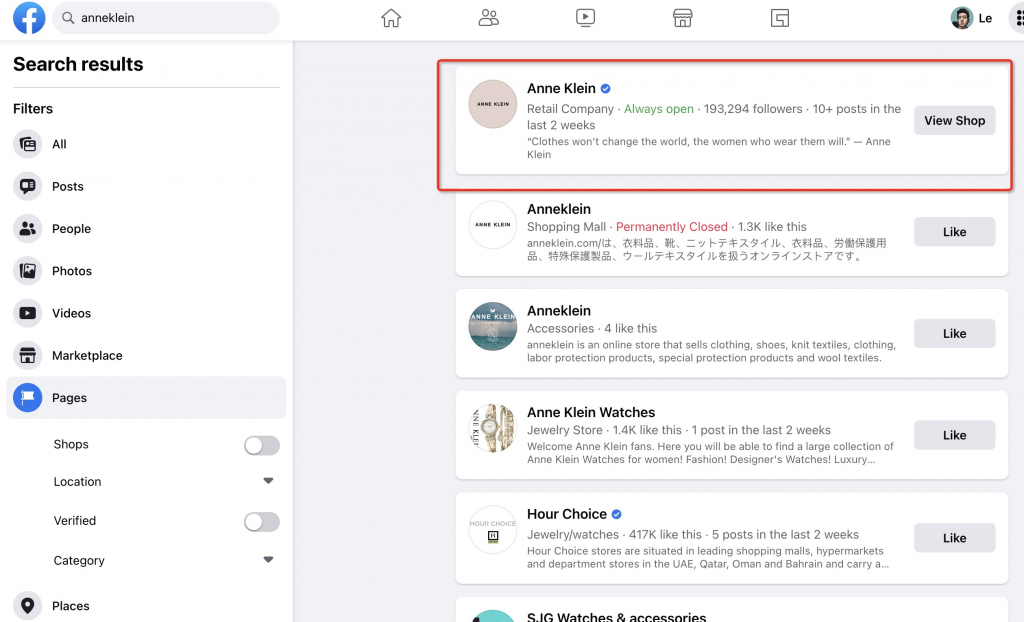Open the Permanently Closed Anneklein logo thumbnail
This screenshot has width=1024, height=622.
pos(492,225)
